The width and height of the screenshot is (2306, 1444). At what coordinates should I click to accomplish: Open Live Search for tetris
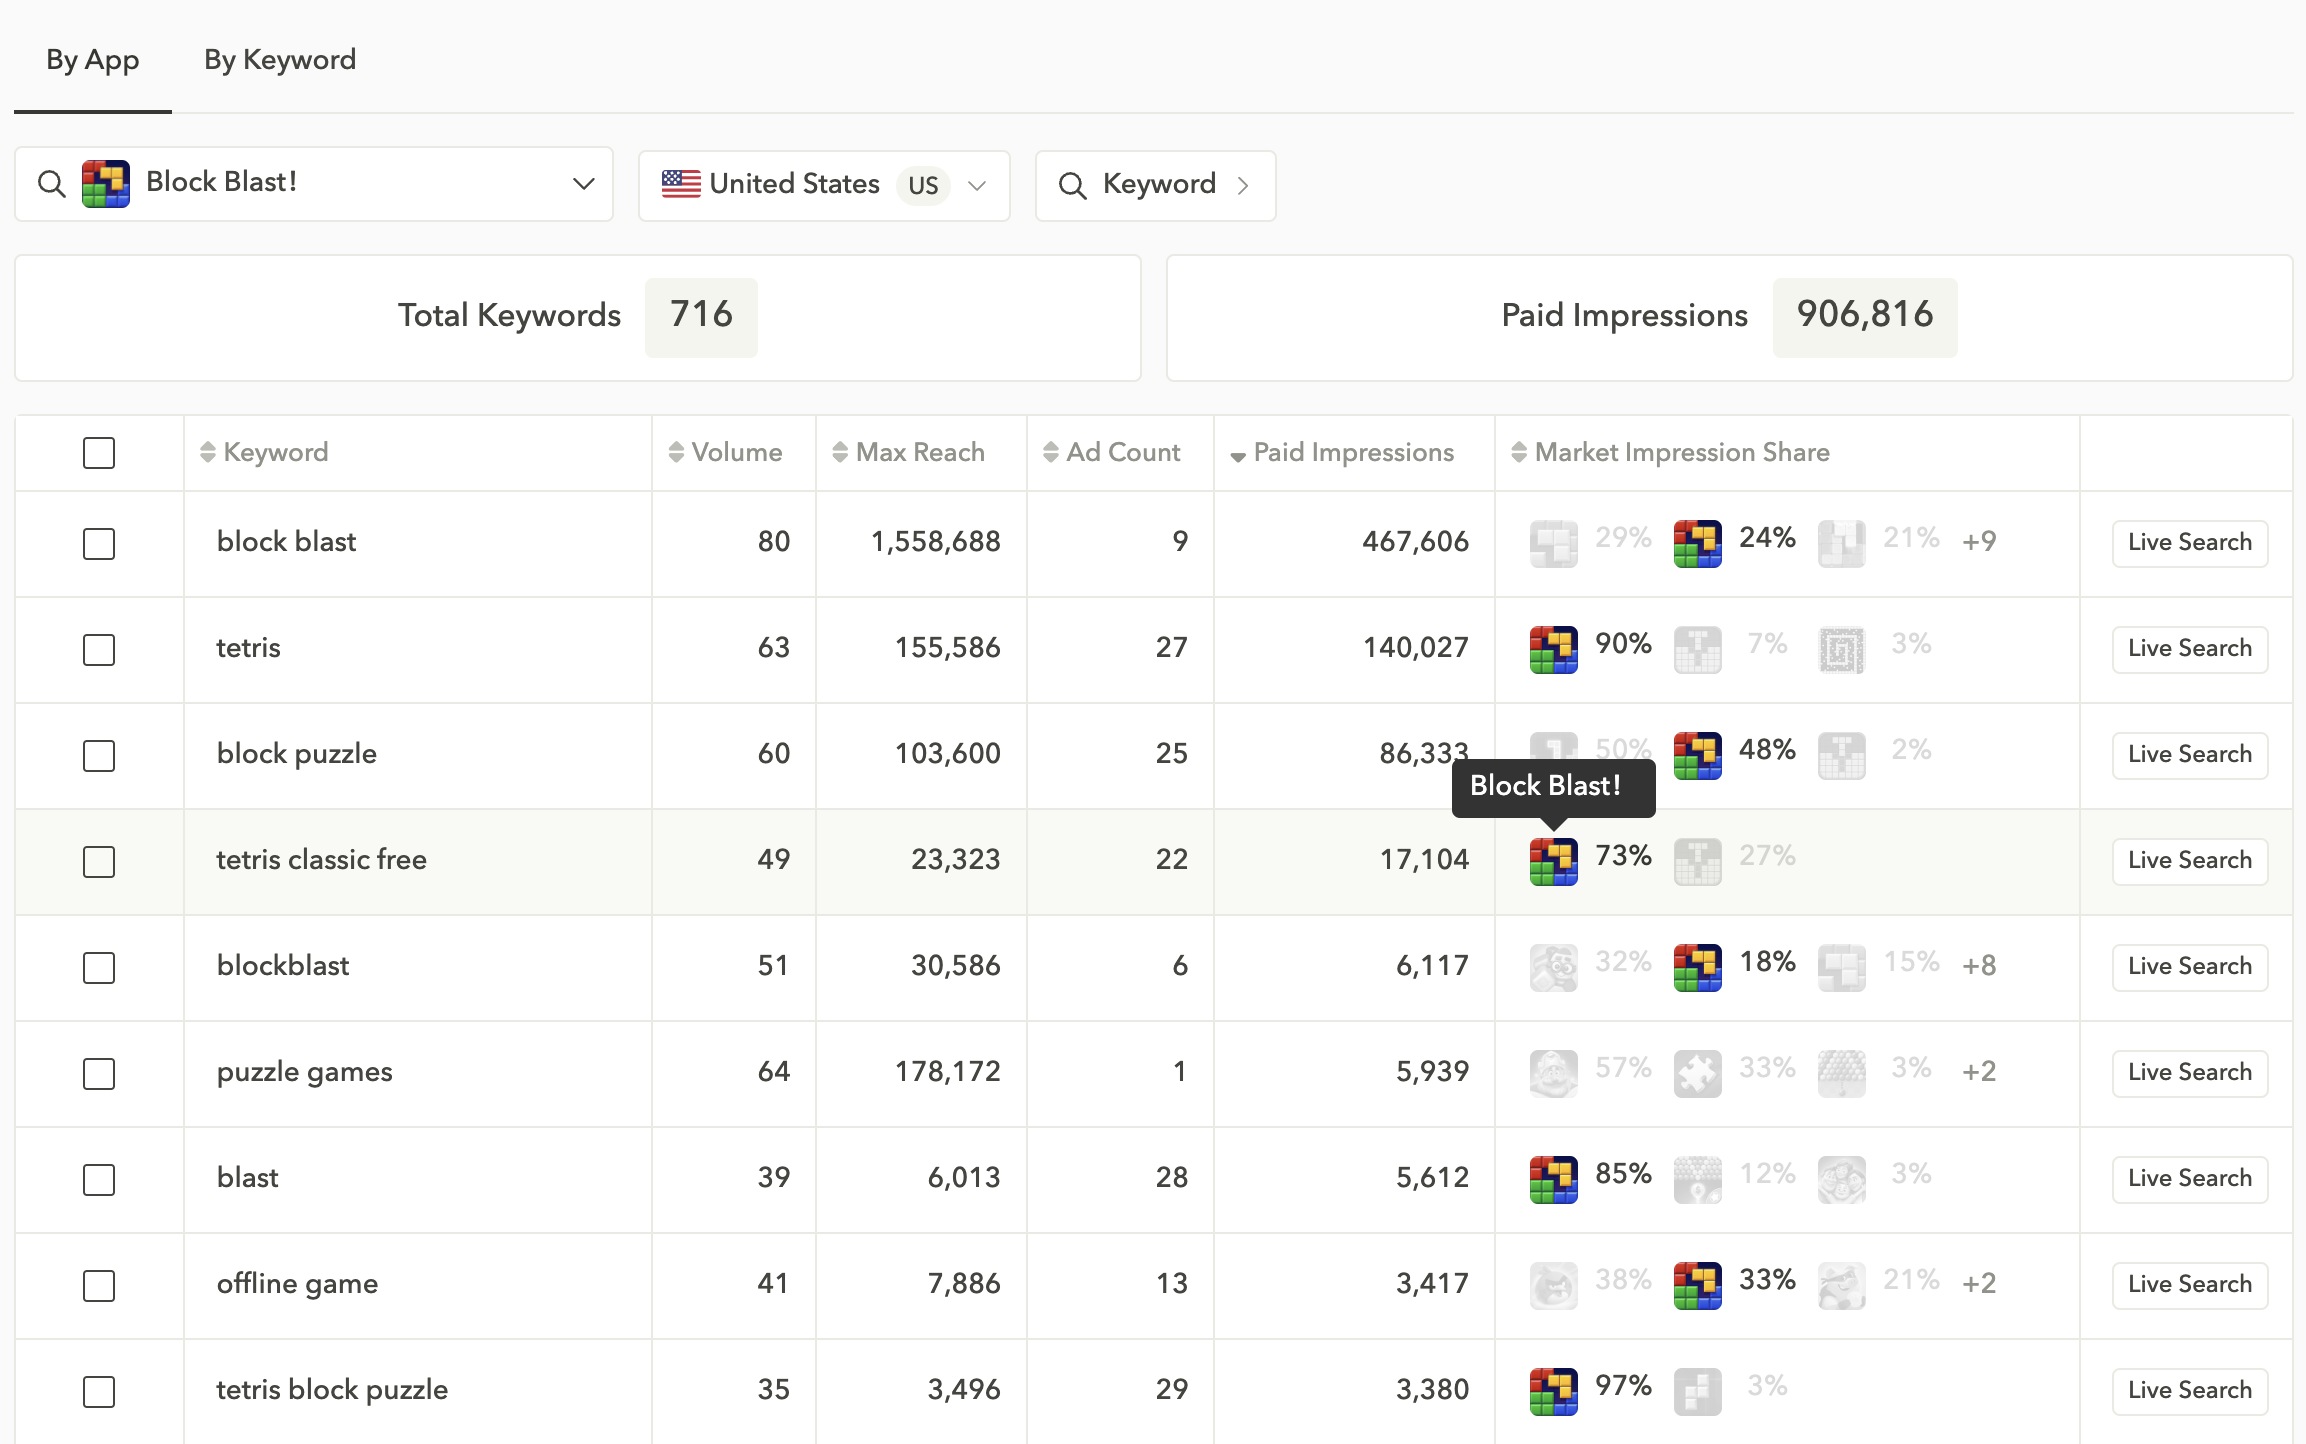point(2190,649)
